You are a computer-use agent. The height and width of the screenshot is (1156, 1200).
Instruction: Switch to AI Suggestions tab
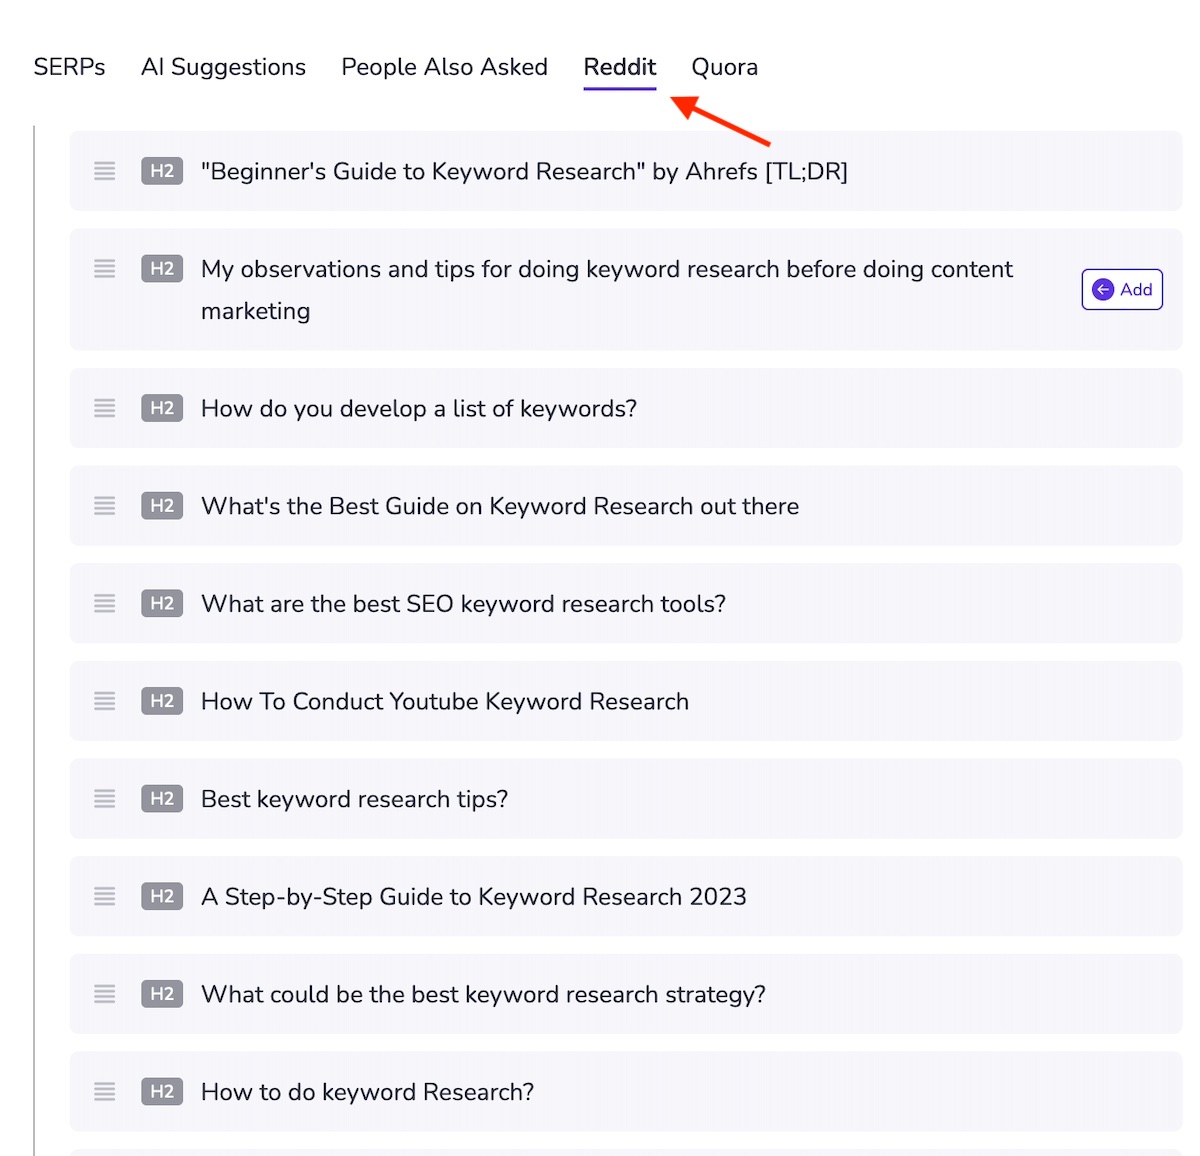click(223, 67)
